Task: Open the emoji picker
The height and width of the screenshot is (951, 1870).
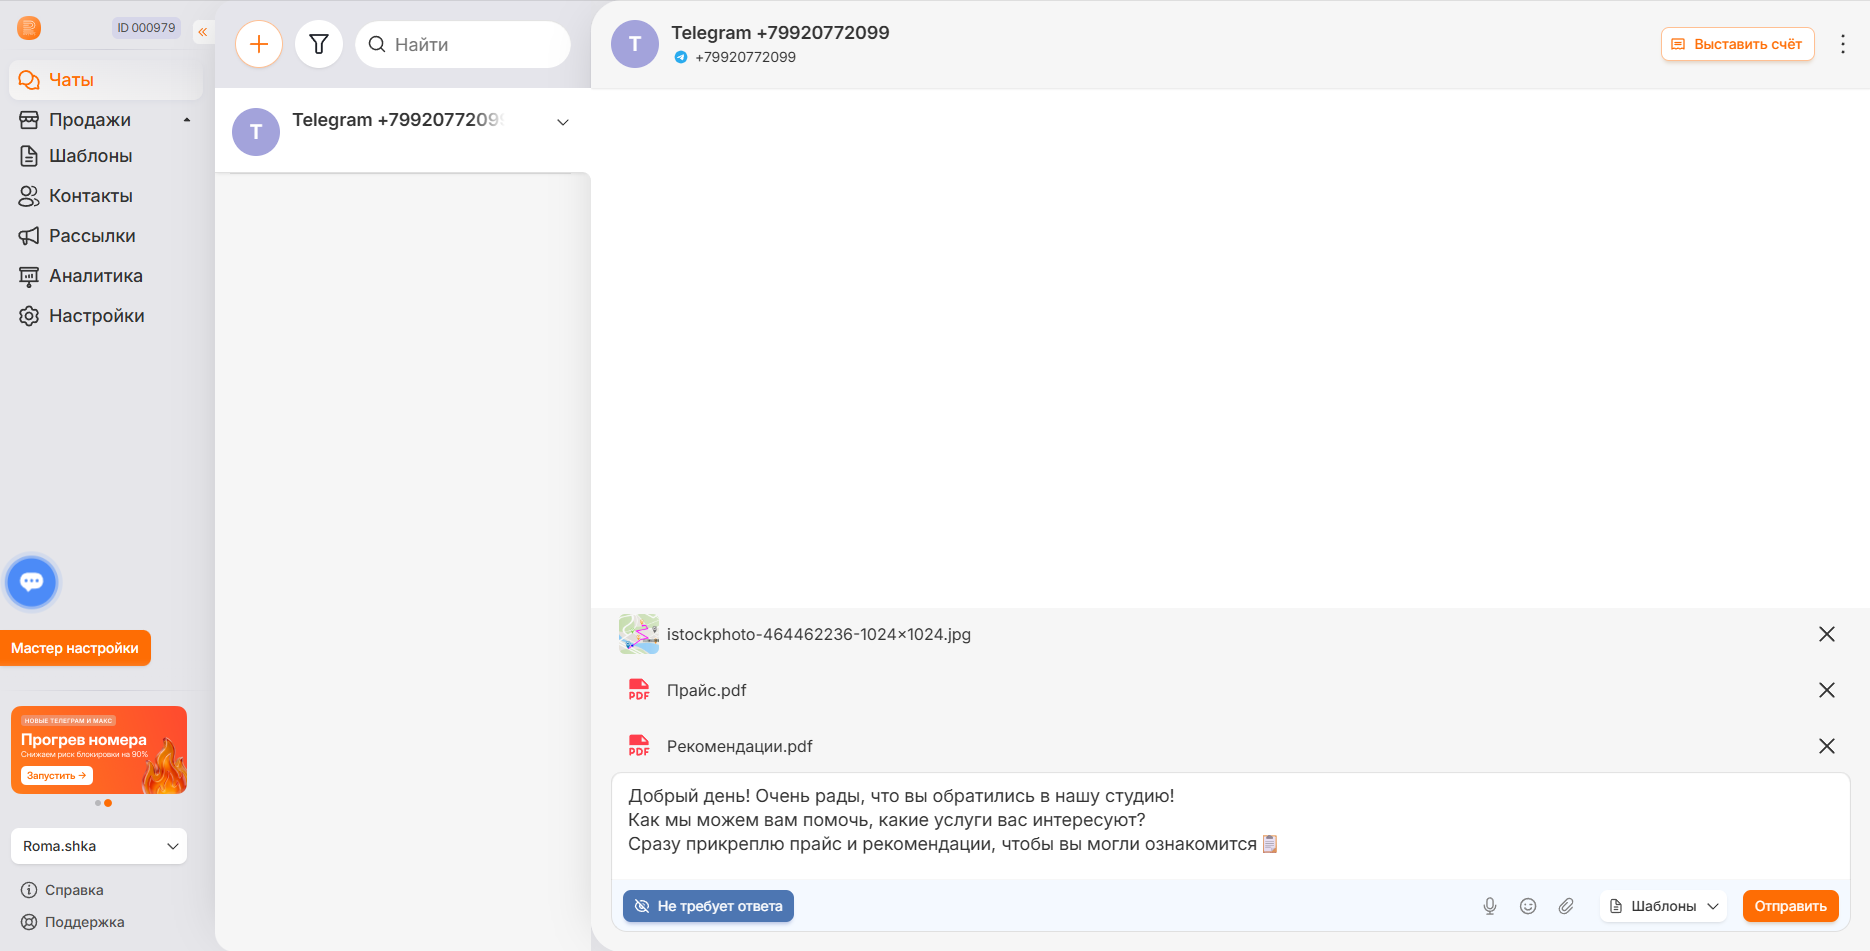Action: 1528,906
